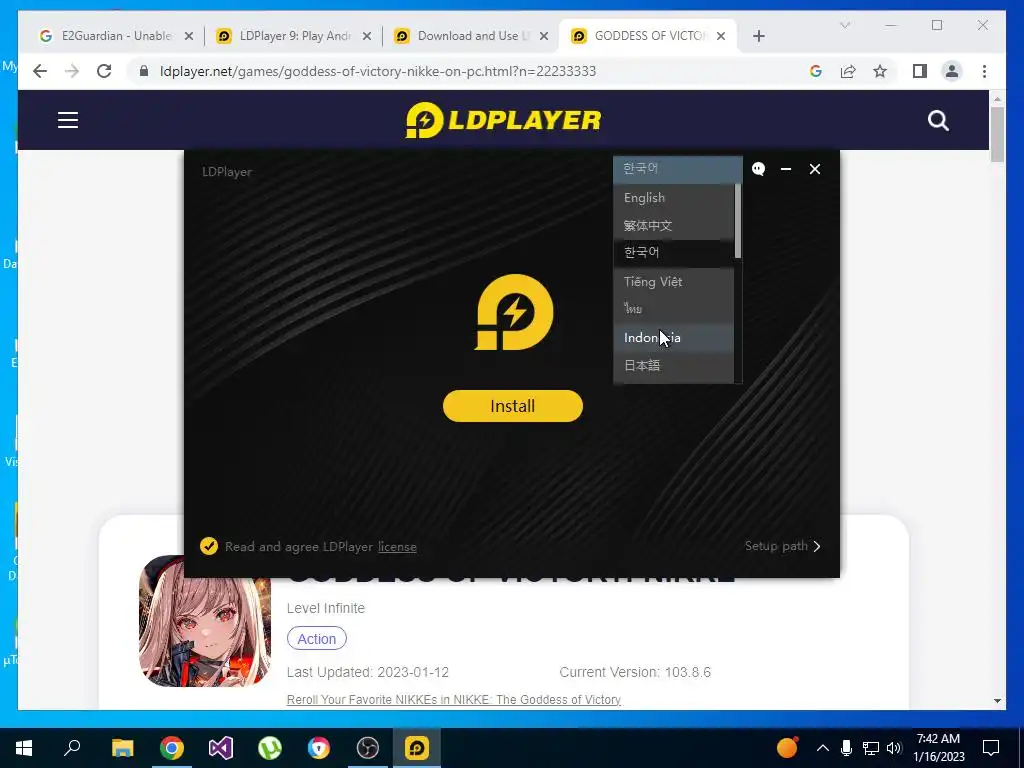
Task: Open Reroll Your Favorite NIKKEs link
Action: pos(453,699)
